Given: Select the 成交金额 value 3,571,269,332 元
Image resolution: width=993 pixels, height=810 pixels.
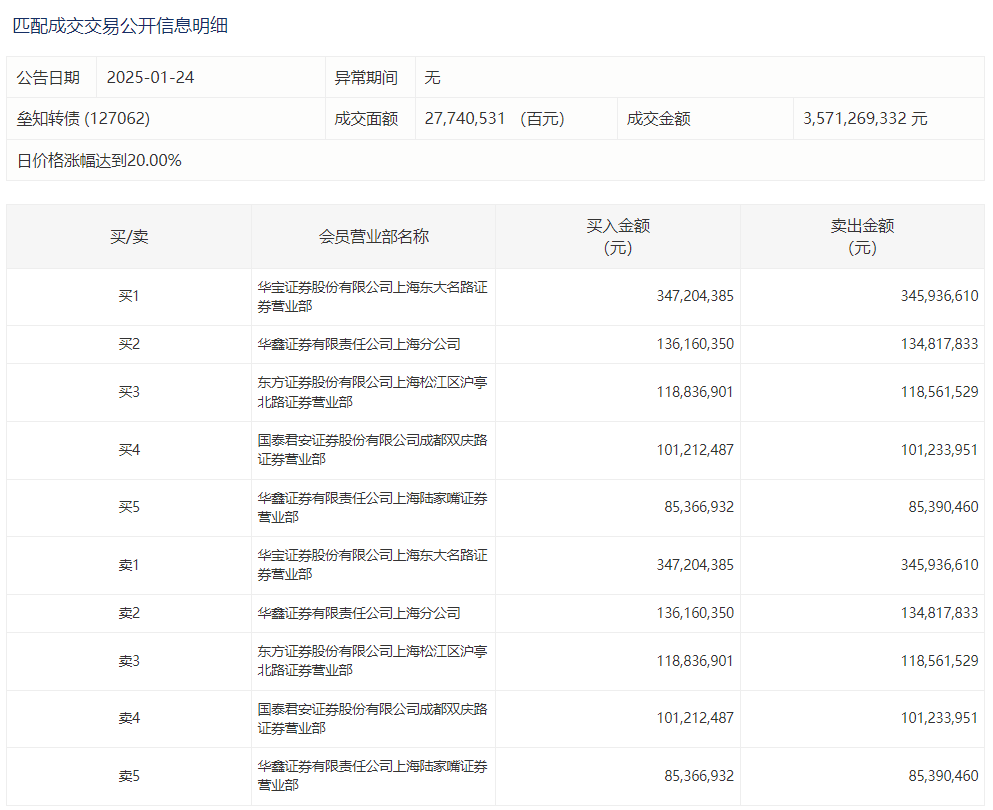Looking at the screenshot, I should [865, 119].
